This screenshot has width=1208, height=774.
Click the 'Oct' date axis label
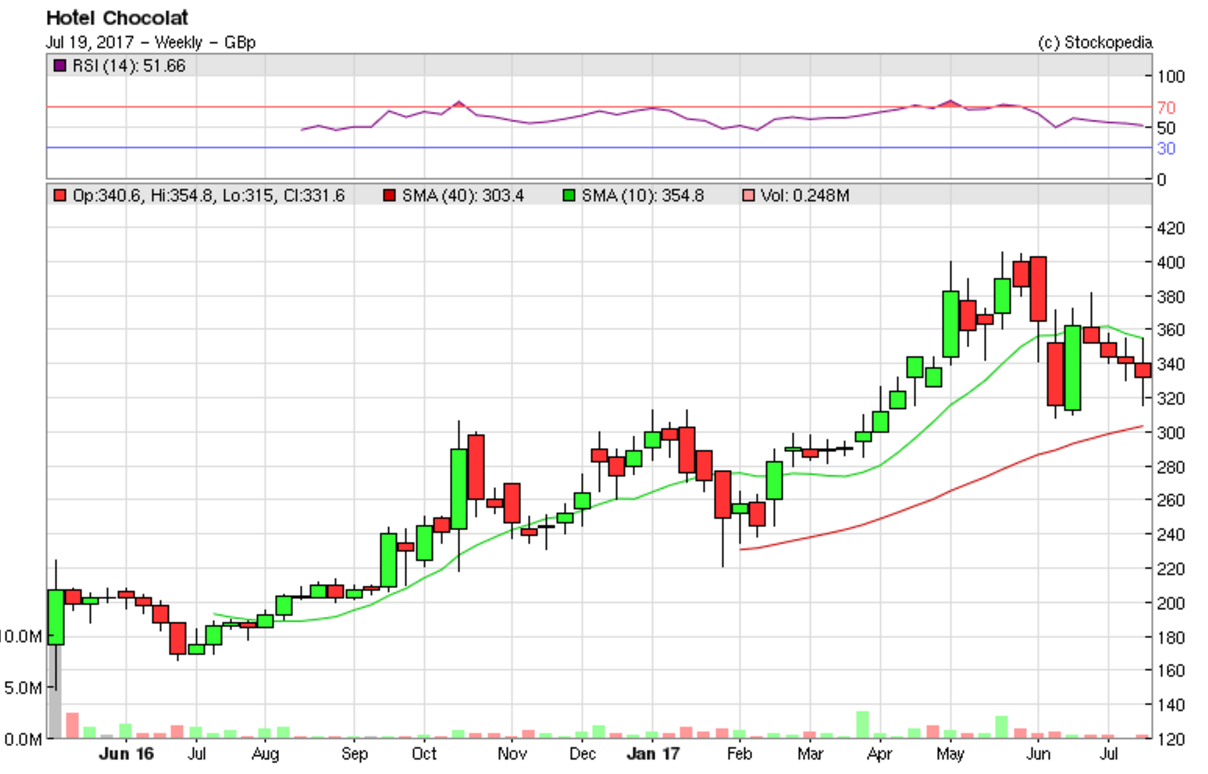coord(424,753)
